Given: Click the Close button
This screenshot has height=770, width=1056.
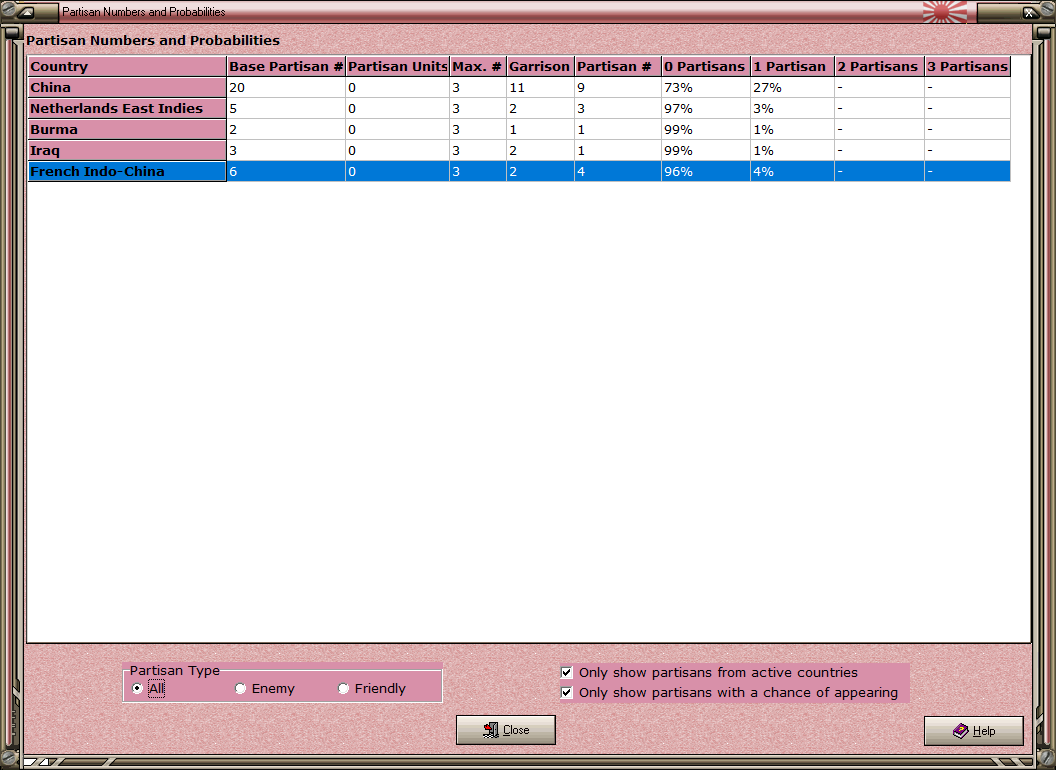Looking at the screenshot, I should [506, 730].
